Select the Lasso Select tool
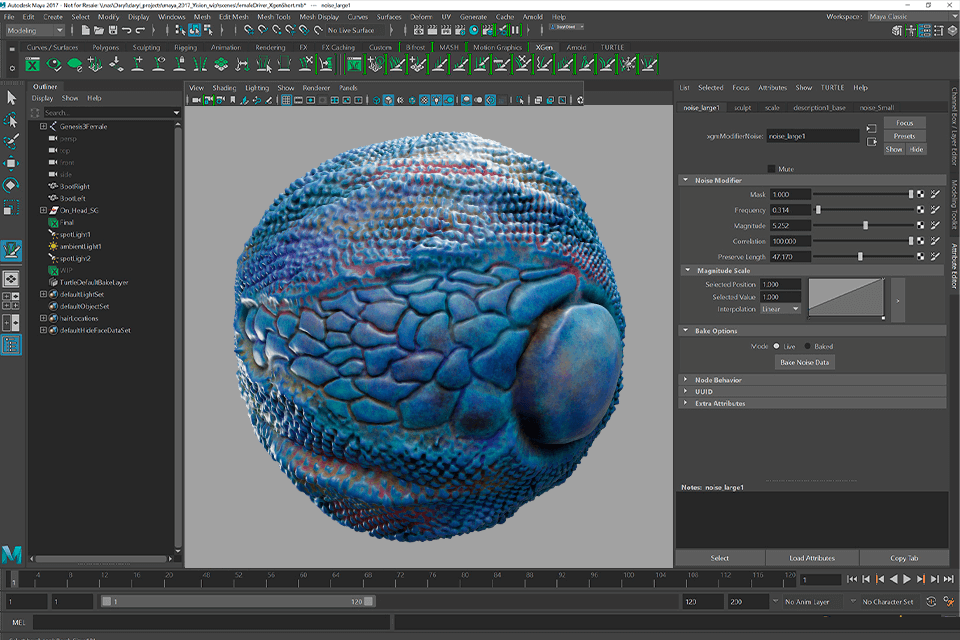Screen dimensions: 960x640 pyautogui.click(x=11, y=120)
